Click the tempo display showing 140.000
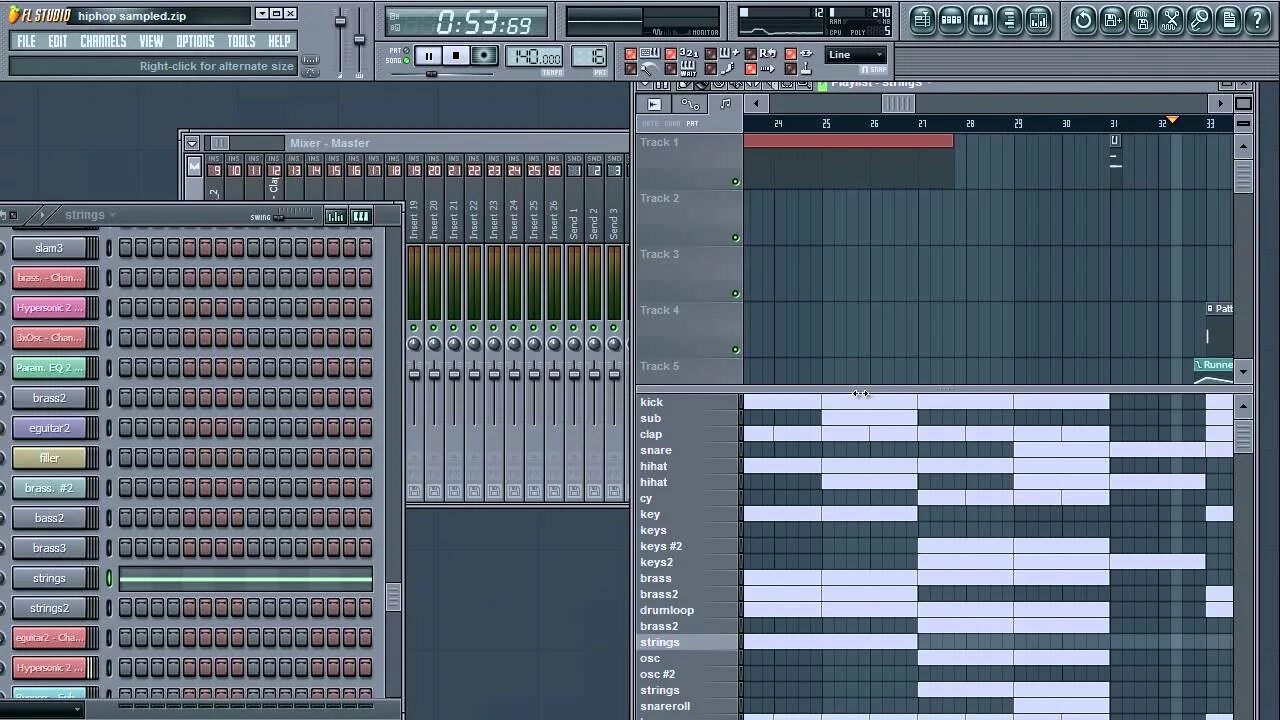The width and height of the screenshot is (1280, 720). point(533,56)
